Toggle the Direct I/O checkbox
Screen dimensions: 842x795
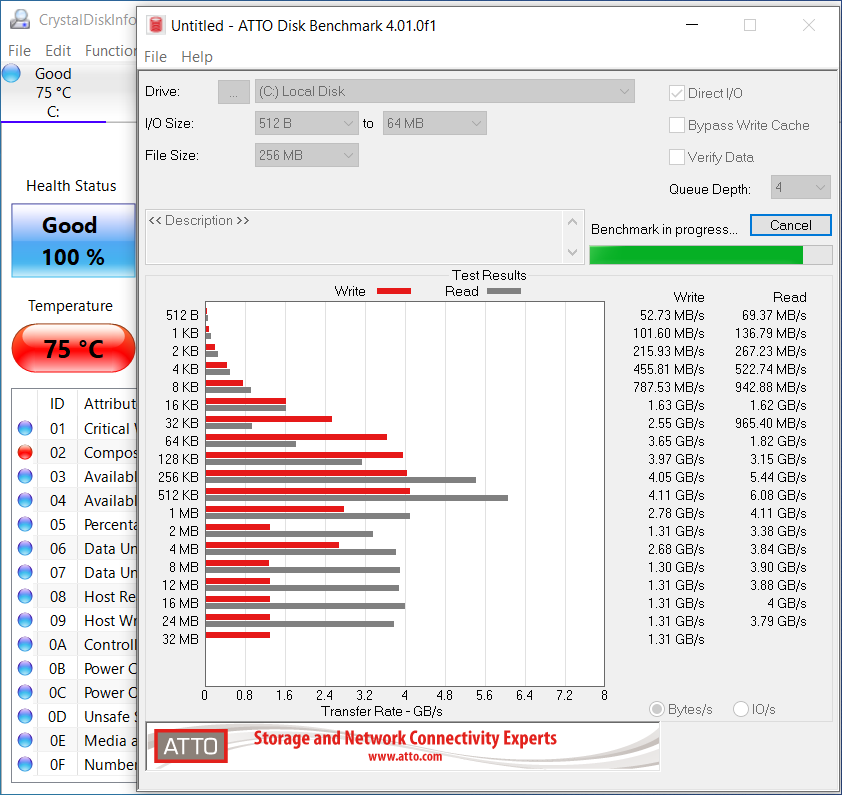[x=677, y=93]
